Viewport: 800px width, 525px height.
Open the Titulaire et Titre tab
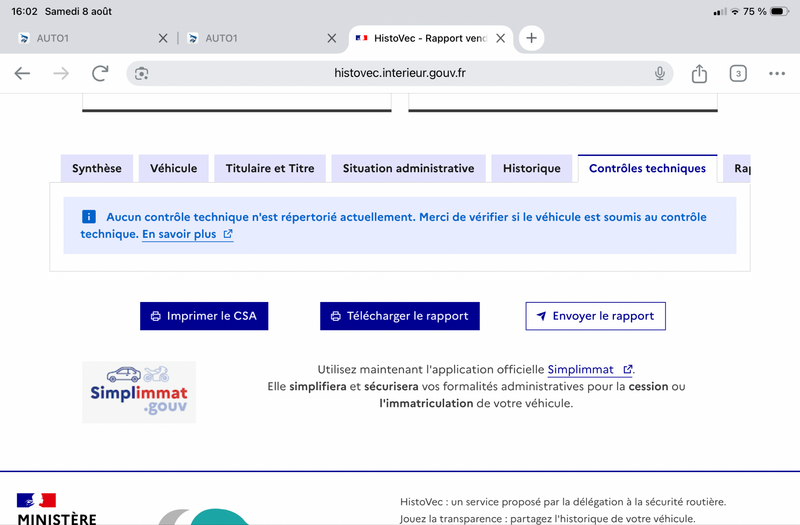click(270, 168)
